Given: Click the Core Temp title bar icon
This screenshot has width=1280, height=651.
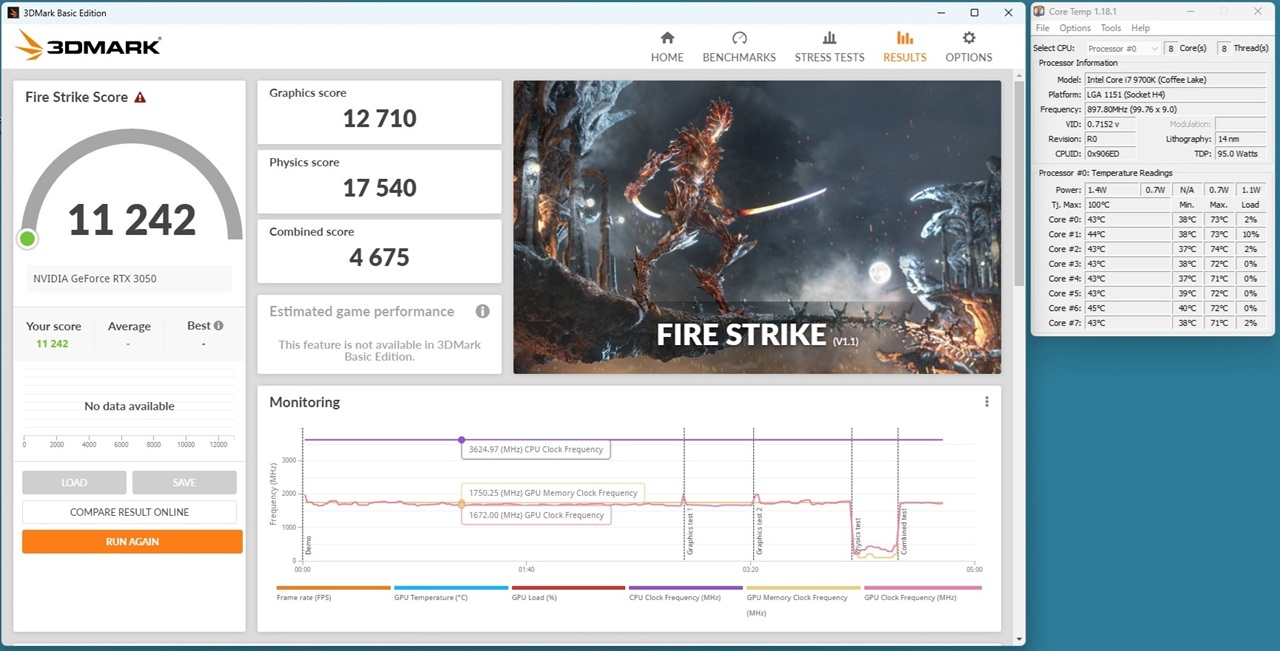Looking at the screenshot, I should click(x=1040, y=11).
